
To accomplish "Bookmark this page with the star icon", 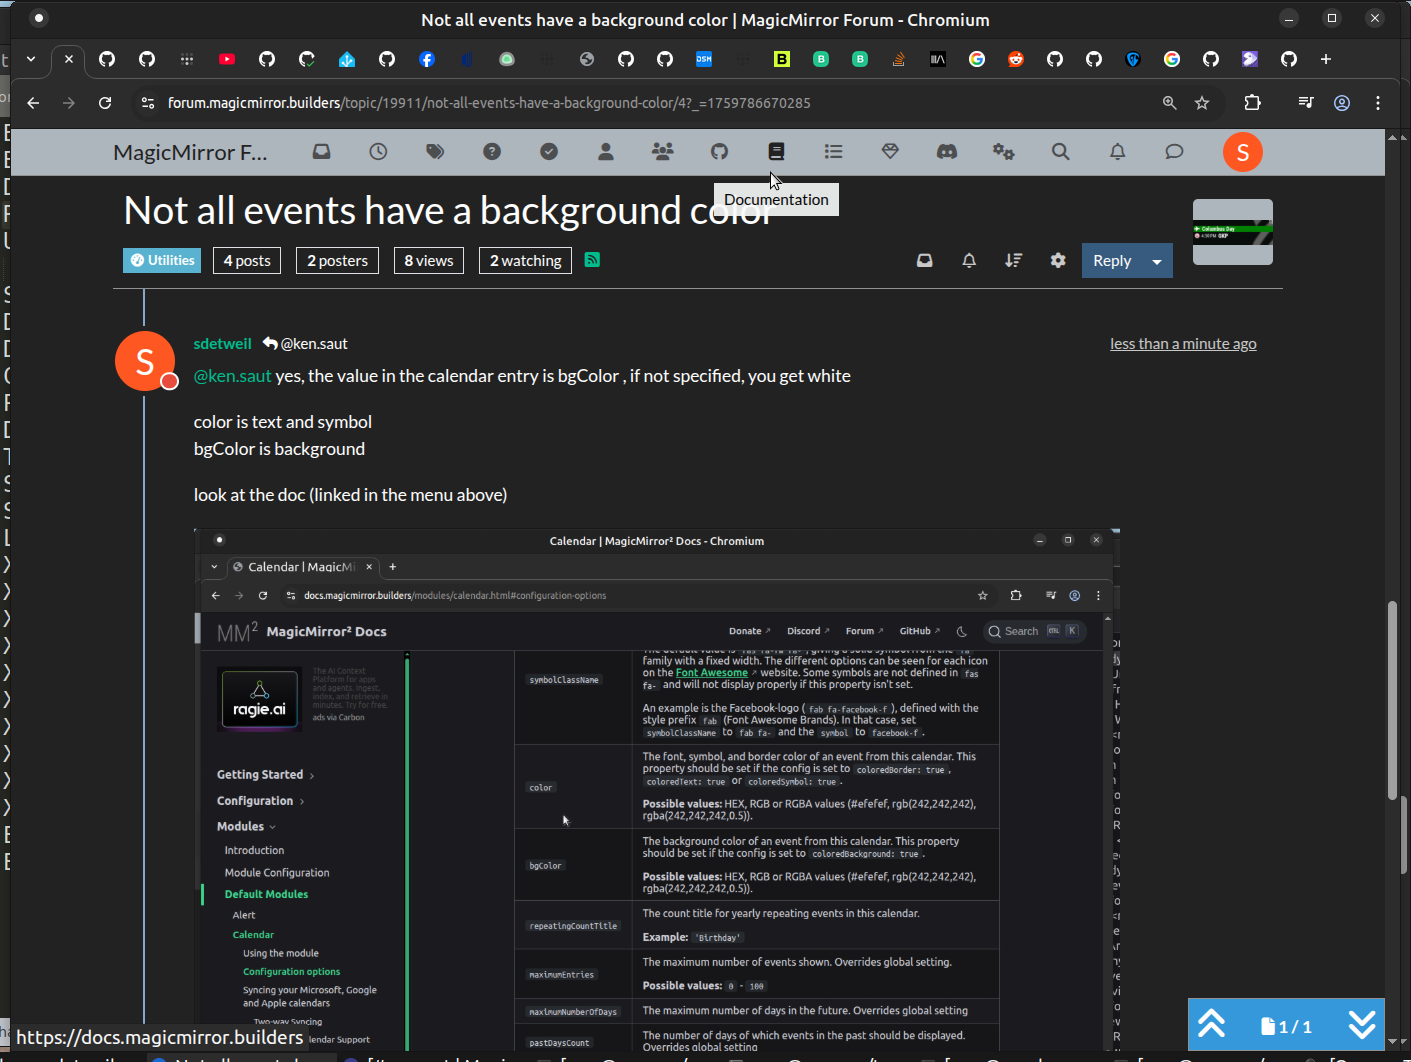I will 1202,103.
